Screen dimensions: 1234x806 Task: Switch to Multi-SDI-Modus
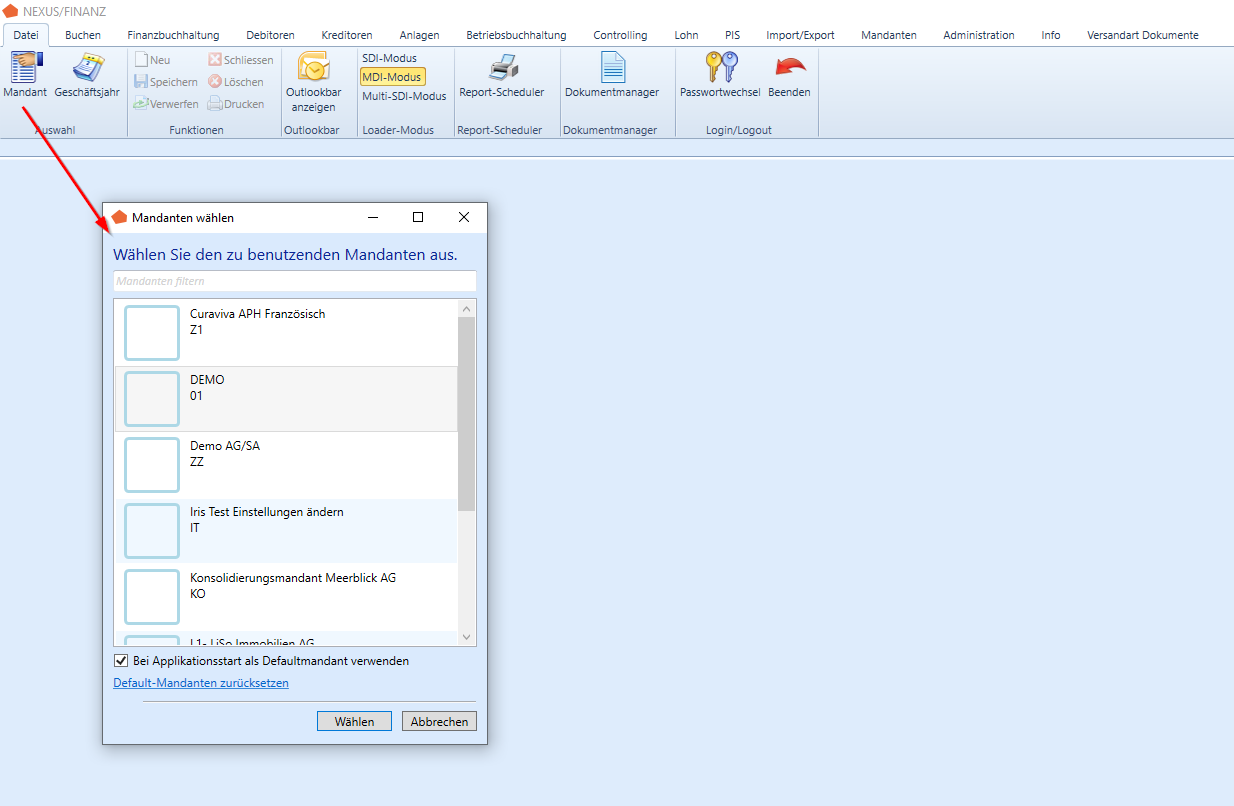(404, 97)
